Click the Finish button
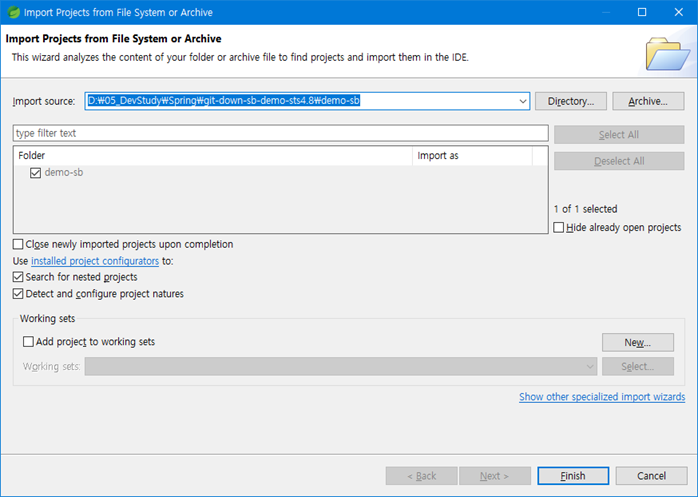The height and width of the screenshot is (497, 698). tap(573, 476)
